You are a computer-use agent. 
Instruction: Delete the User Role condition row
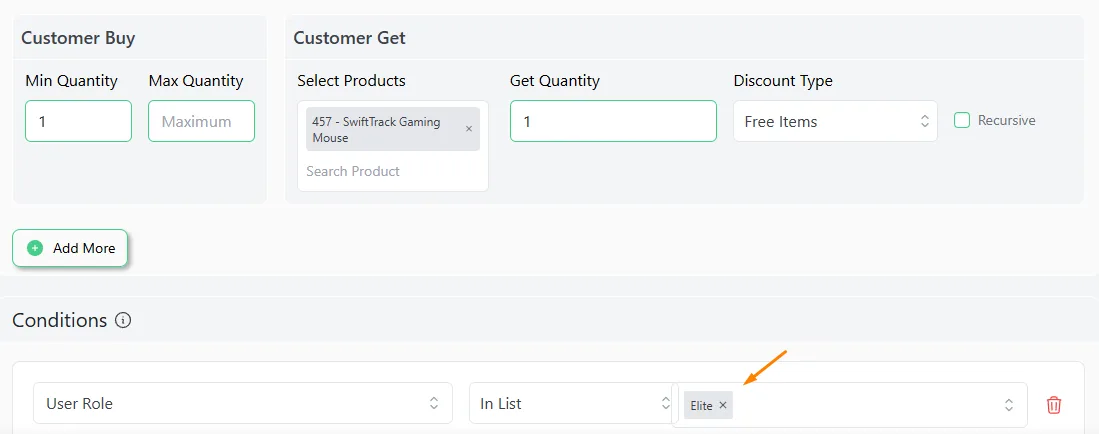point(1053,405)
